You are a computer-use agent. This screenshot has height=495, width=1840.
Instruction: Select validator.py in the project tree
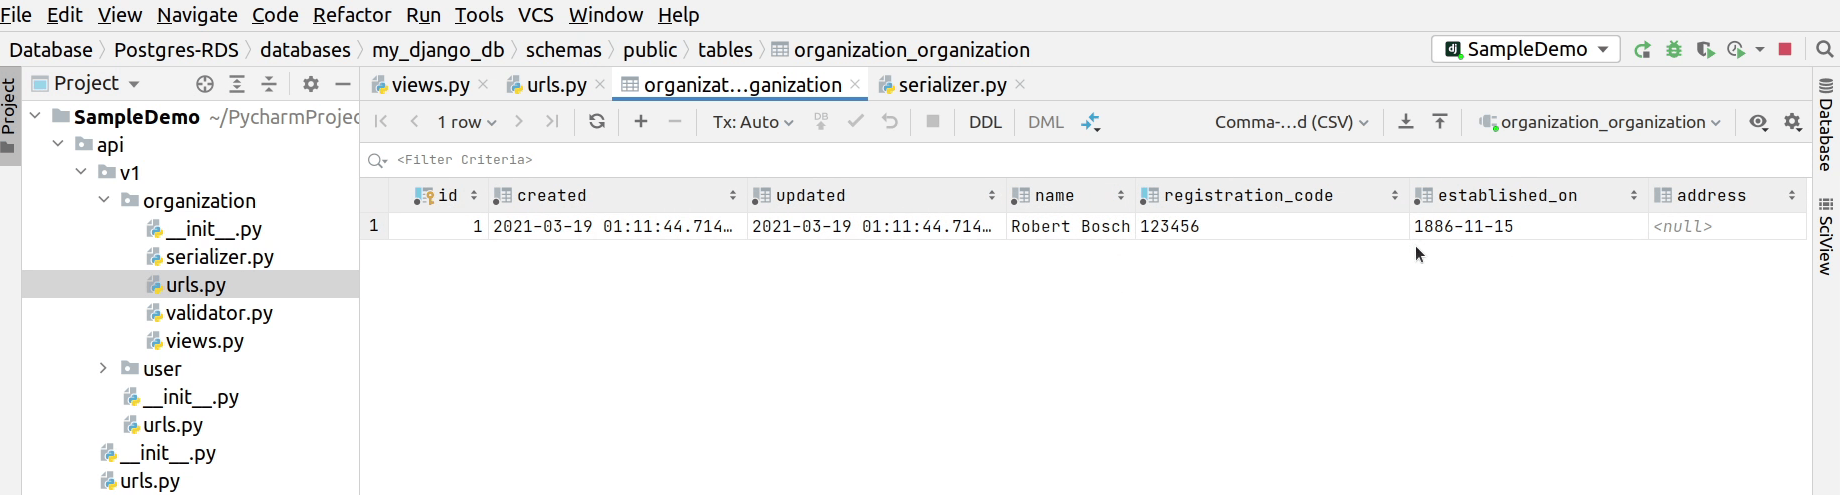click(219, 313)
